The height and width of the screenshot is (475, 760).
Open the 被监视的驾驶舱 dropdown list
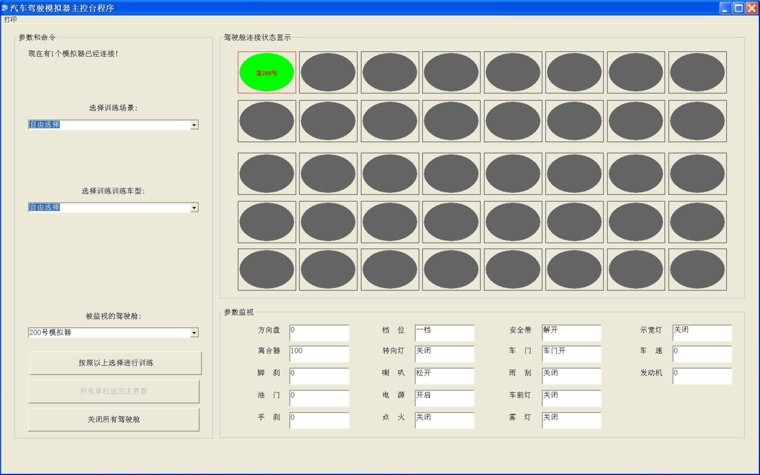click(x=194, y=333)
